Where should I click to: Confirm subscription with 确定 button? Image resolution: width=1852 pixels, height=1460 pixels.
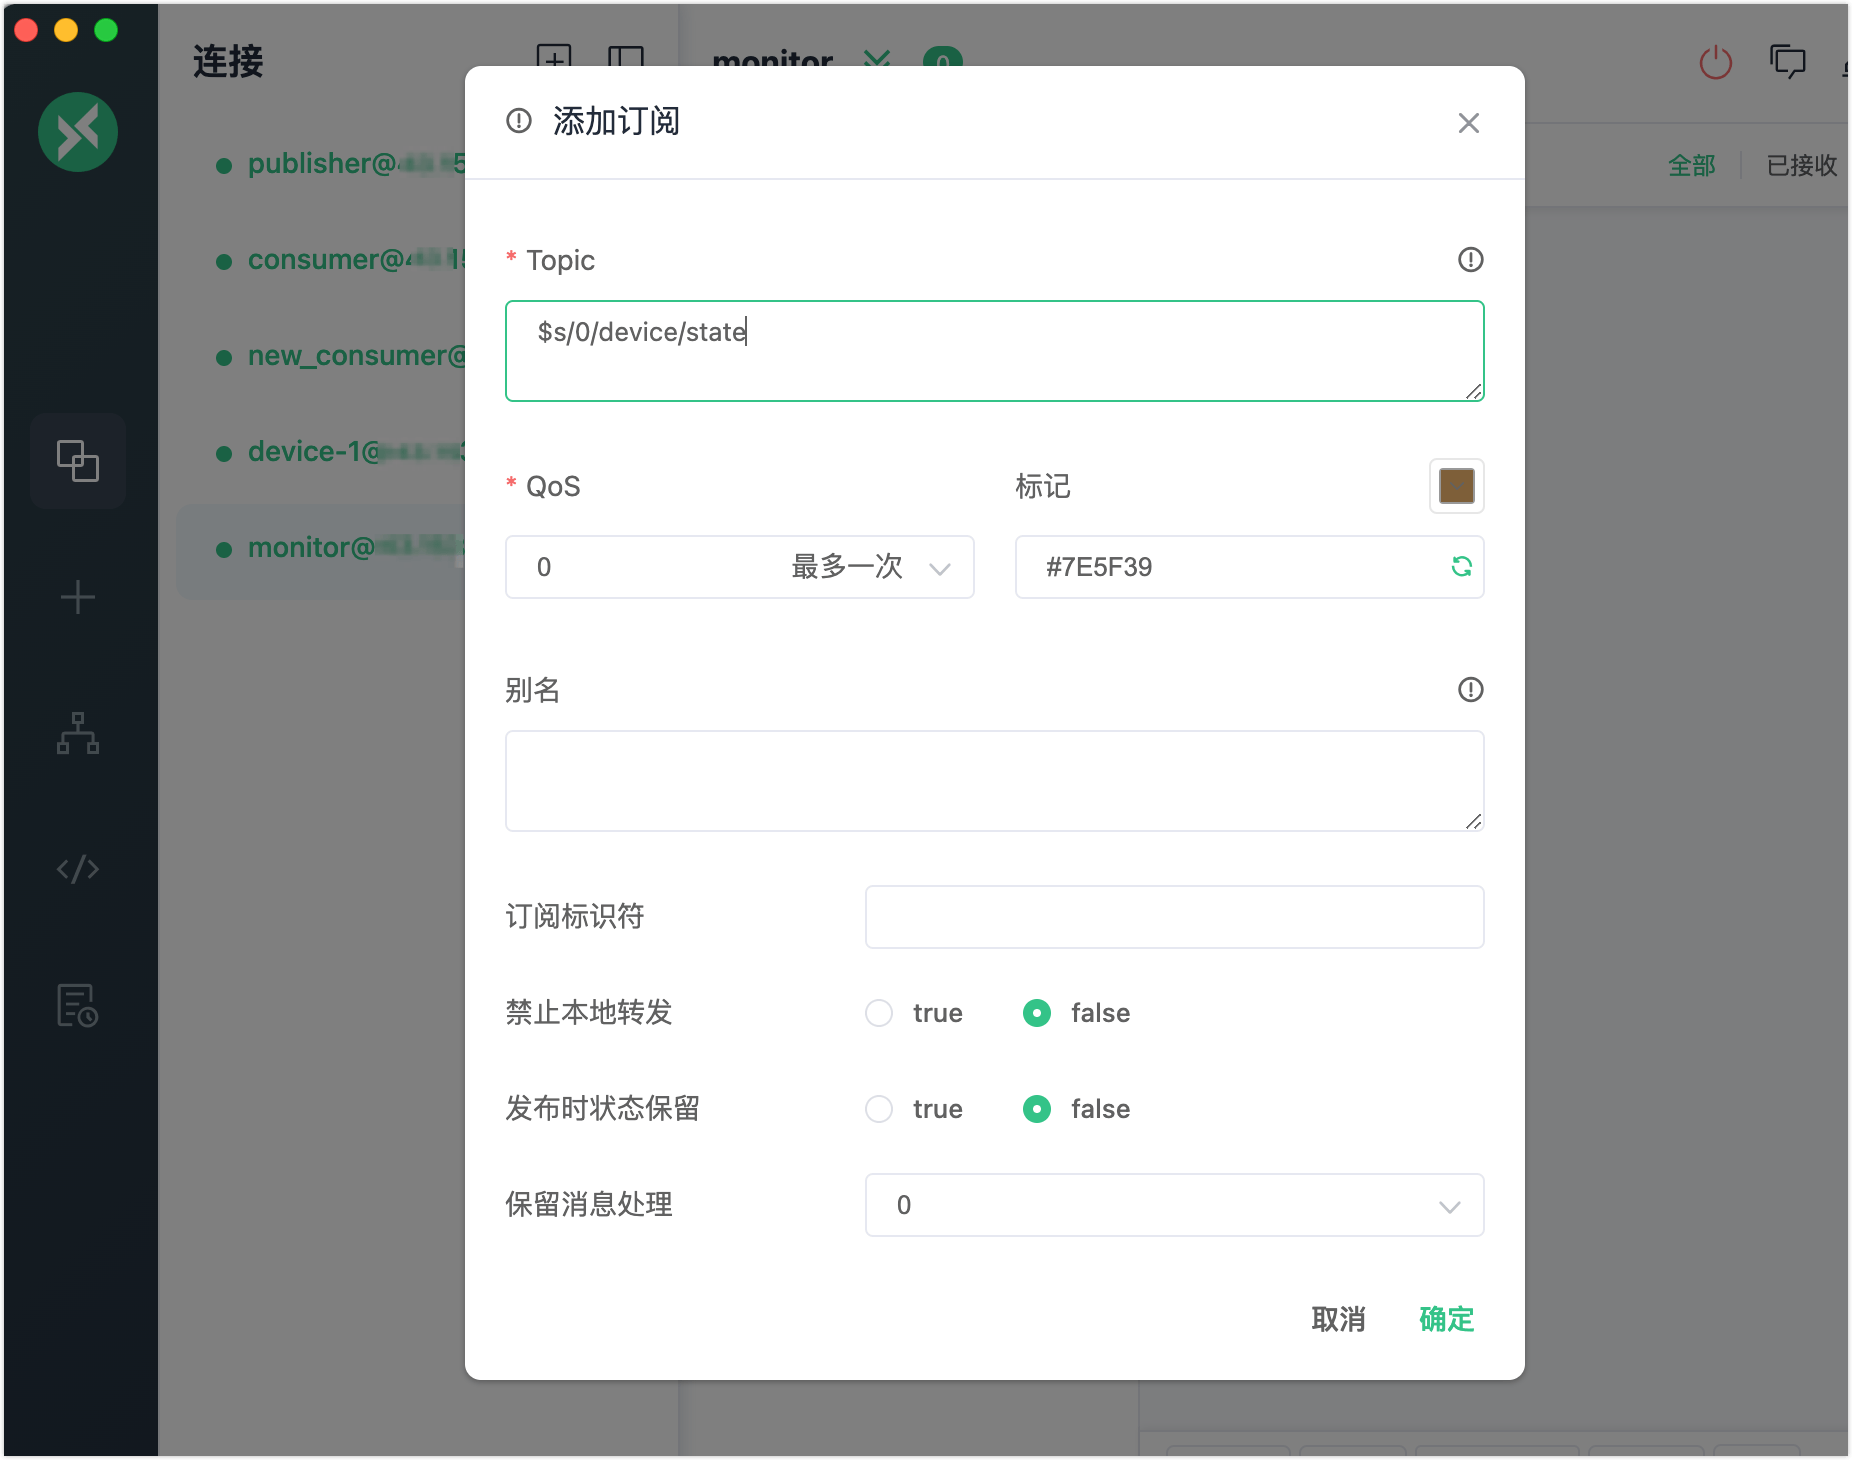point(1446,1319)
